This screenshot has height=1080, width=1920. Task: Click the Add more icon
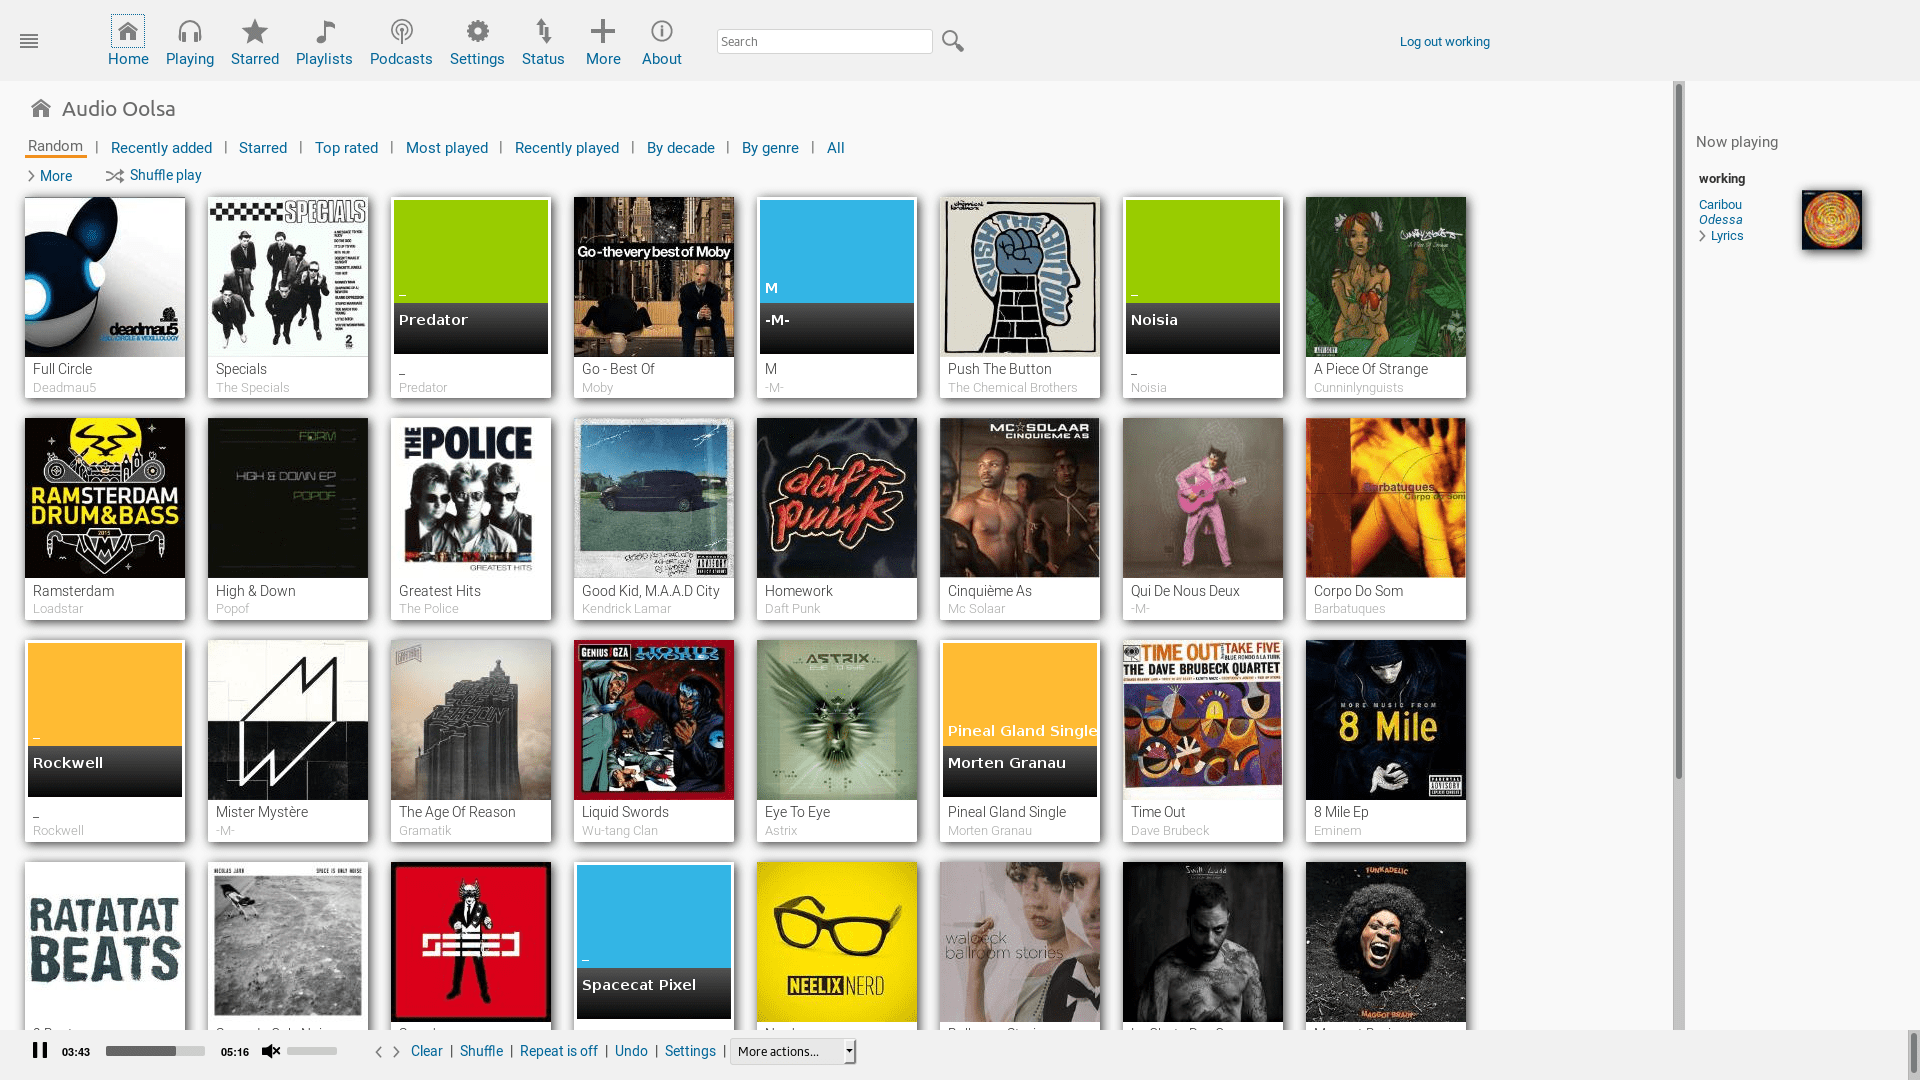(x=603, y=30)
